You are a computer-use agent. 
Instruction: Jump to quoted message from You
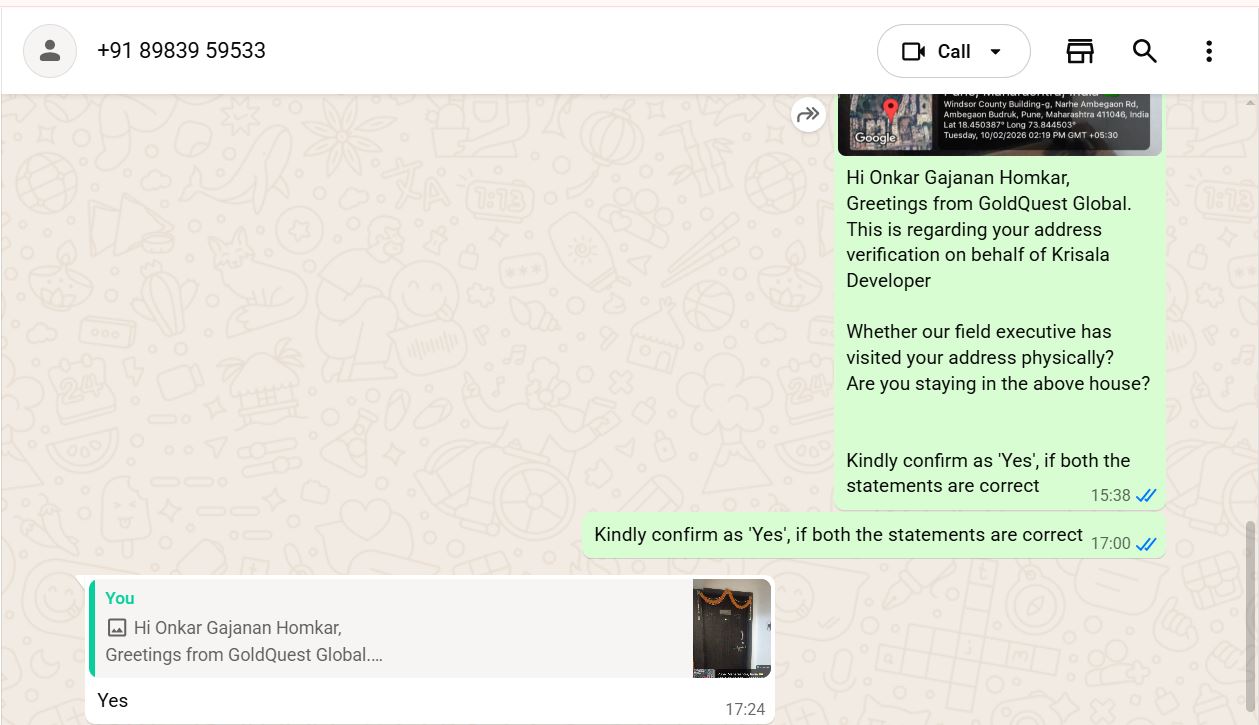click(430, 628)
